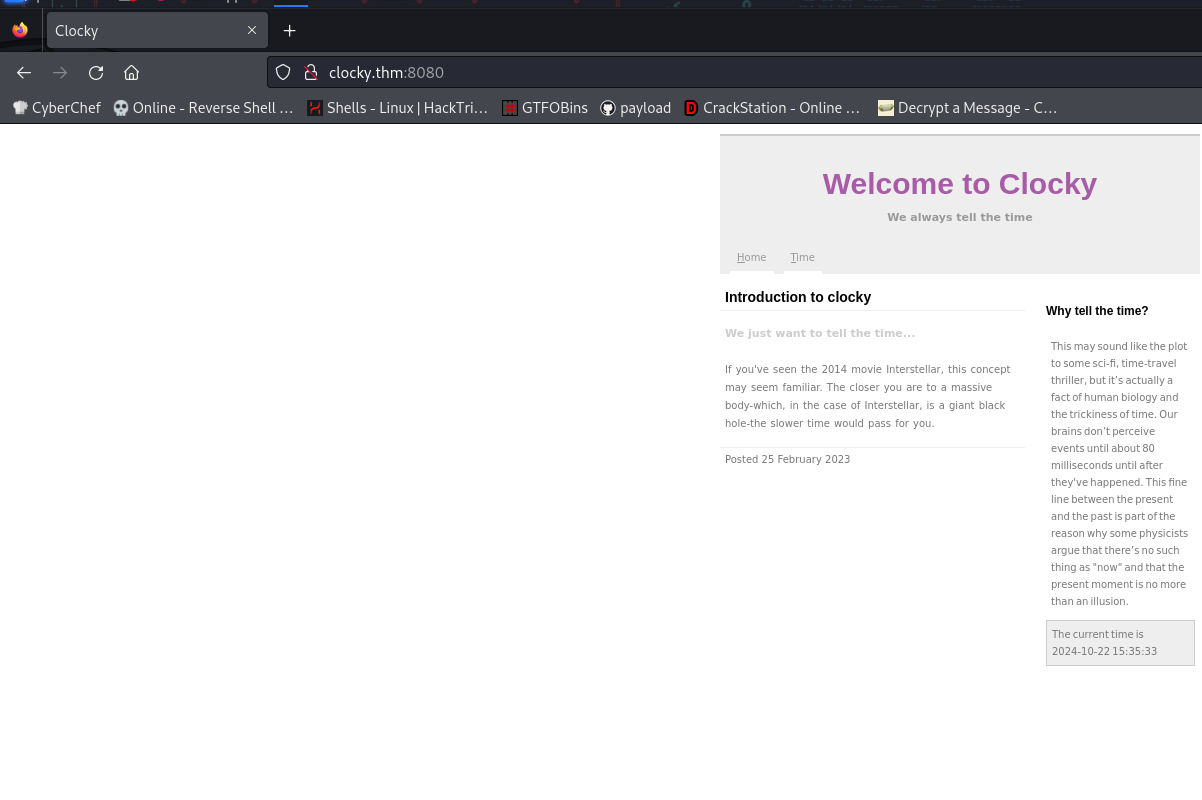Open Online - Reverse Shell bookmark

click(203, 108)
